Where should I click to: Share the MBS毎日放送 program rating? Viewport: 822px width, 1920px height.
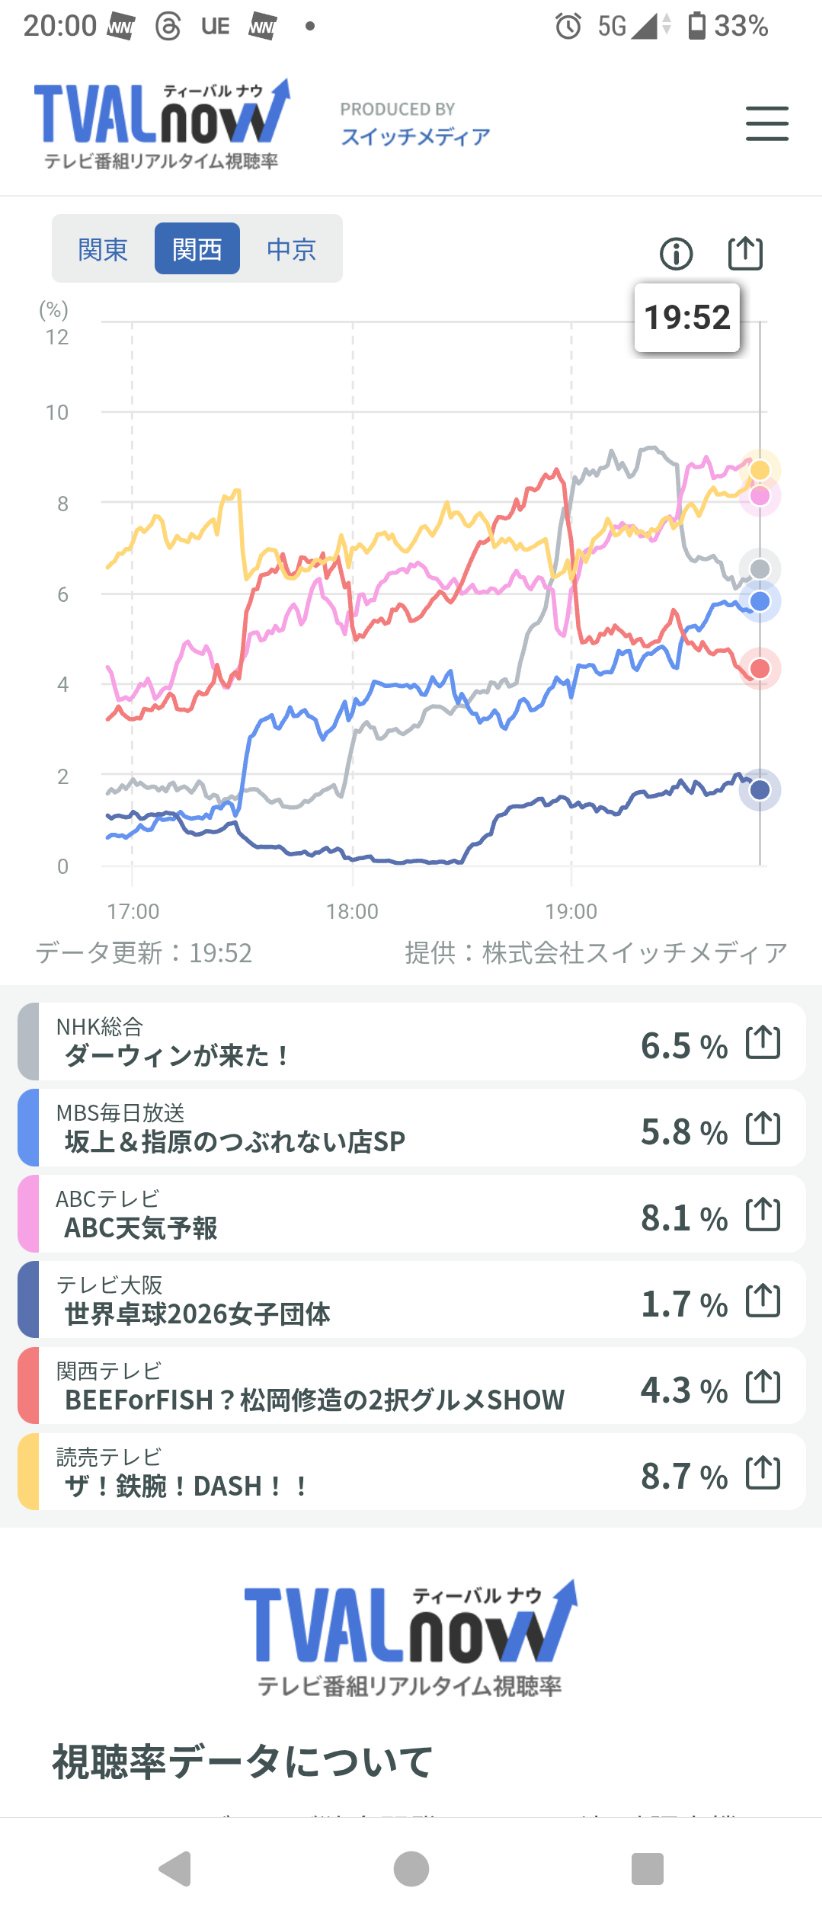coord(763,1128)
